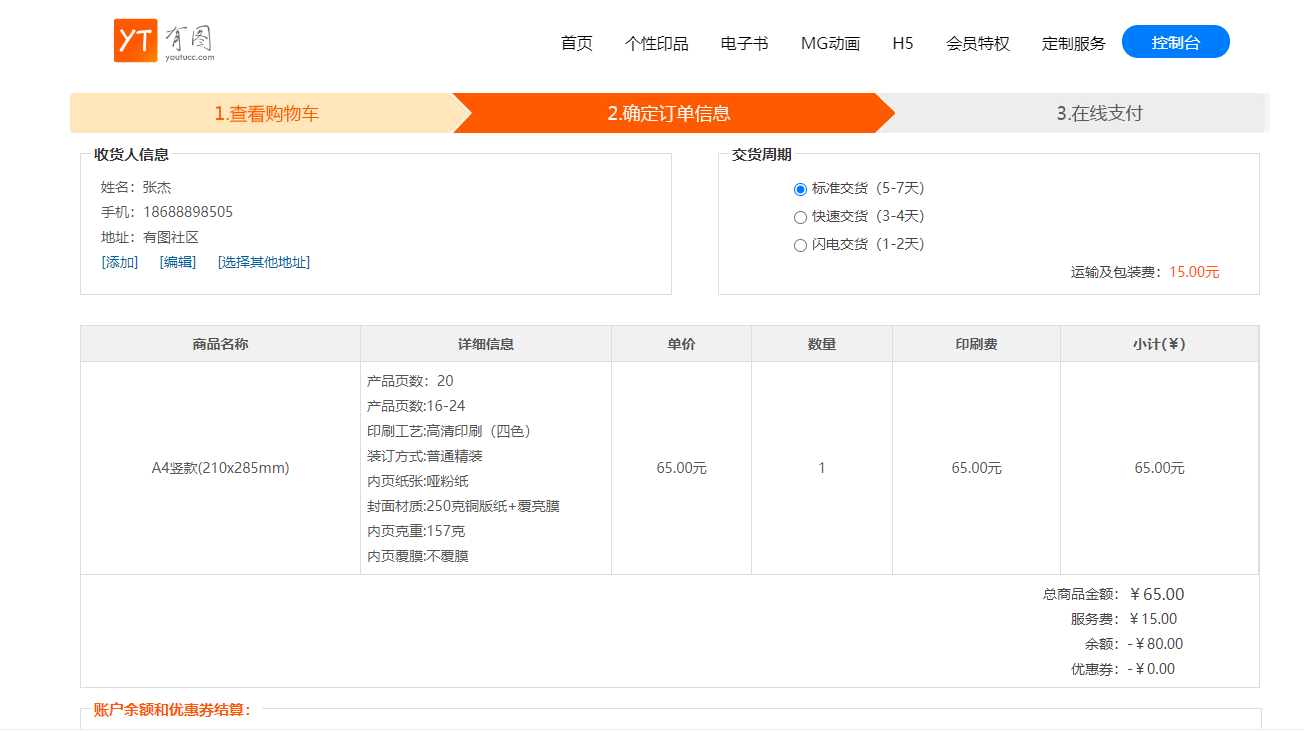1304x732 pixels.
Task: Open the H5 menu item
Action: click(902, 43)
